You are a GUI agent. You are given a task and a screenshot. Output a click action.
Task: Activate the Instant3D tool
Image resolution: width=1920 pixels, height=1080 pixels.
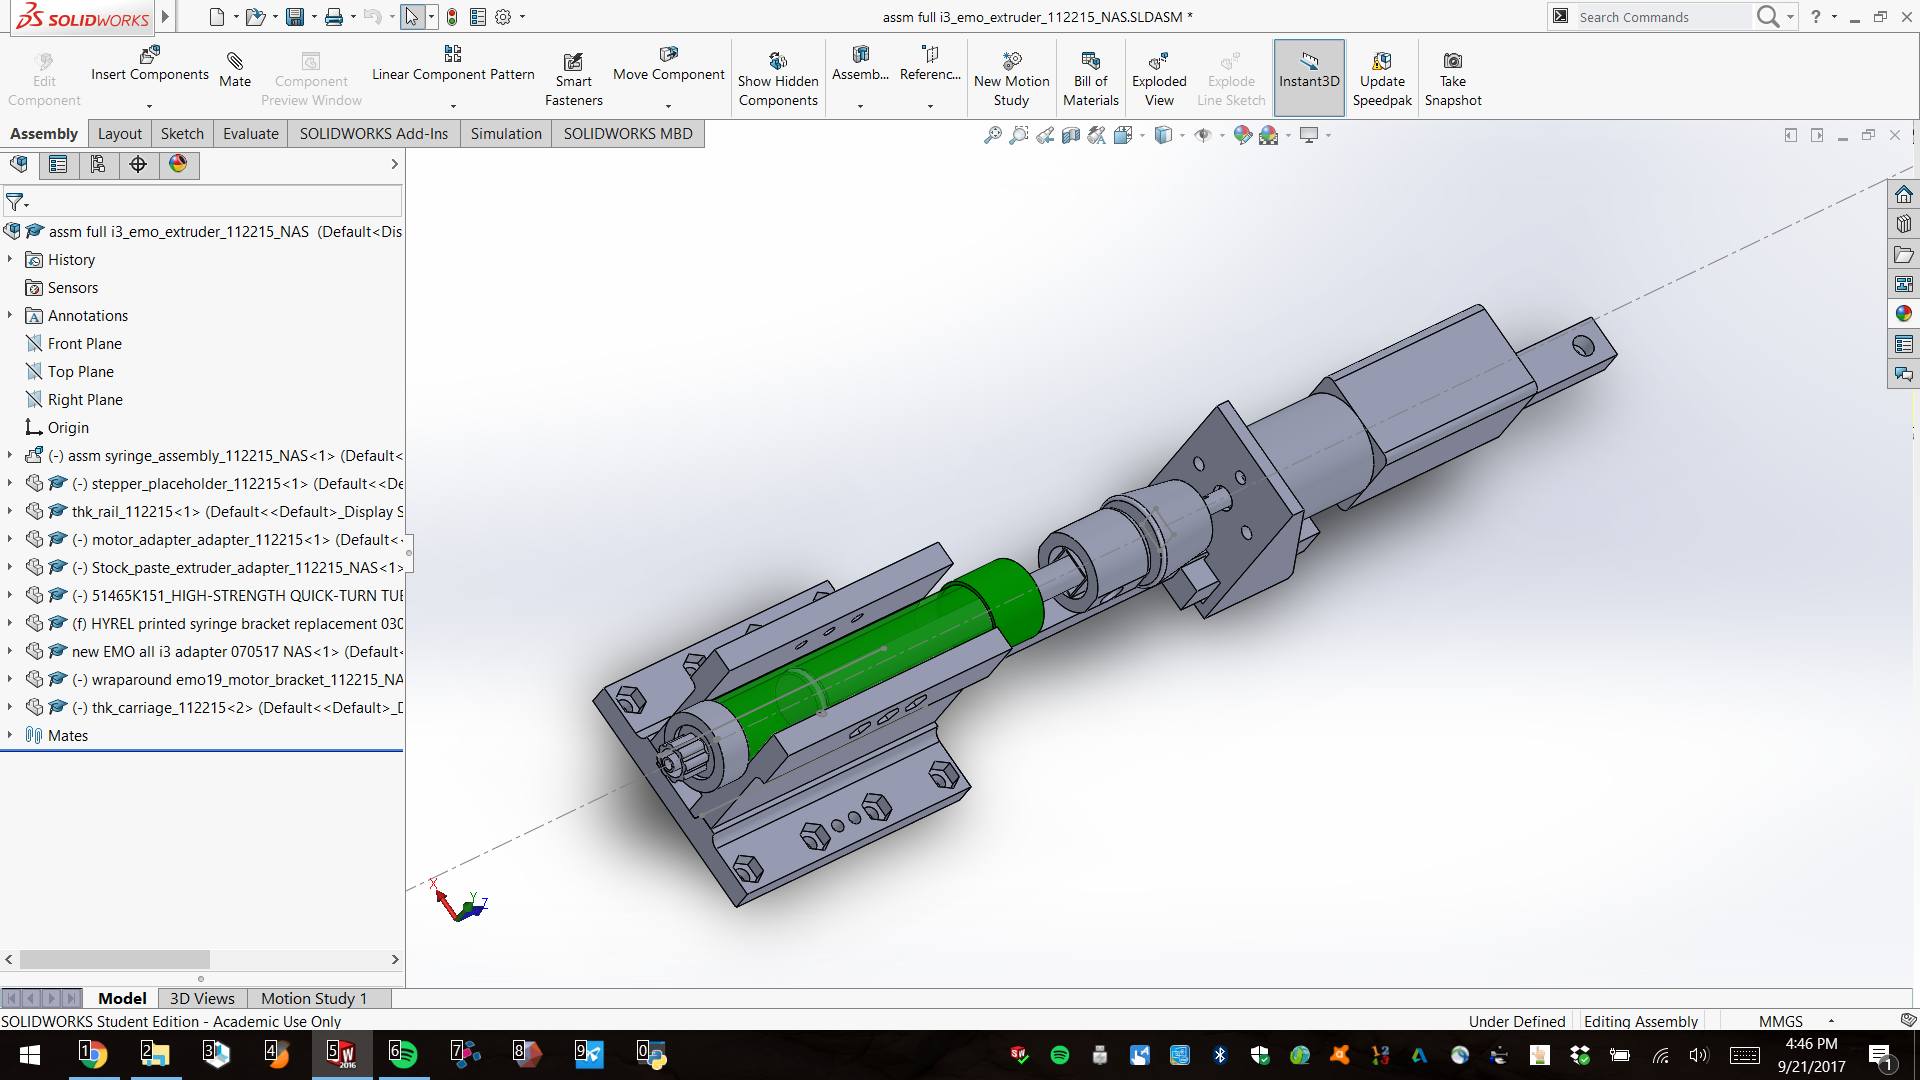point(1309,75)
